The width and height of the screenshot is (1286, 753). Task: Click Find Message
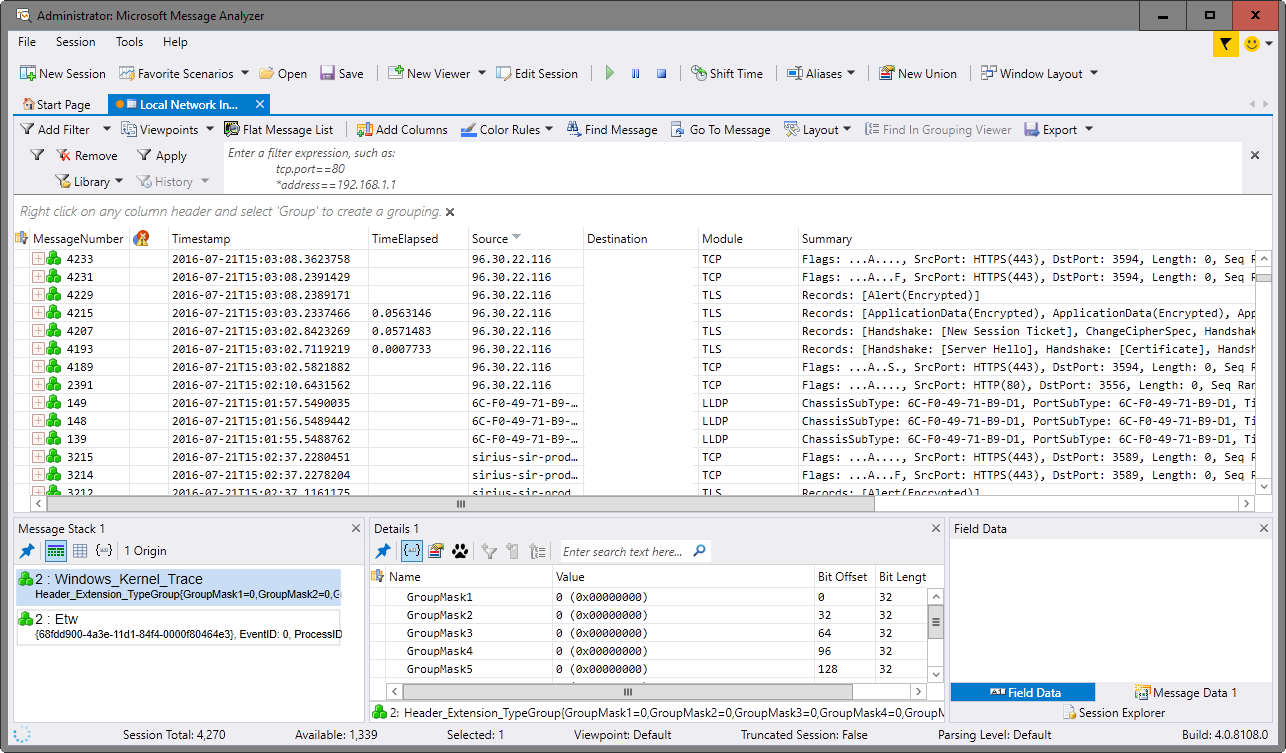(612, 129)
